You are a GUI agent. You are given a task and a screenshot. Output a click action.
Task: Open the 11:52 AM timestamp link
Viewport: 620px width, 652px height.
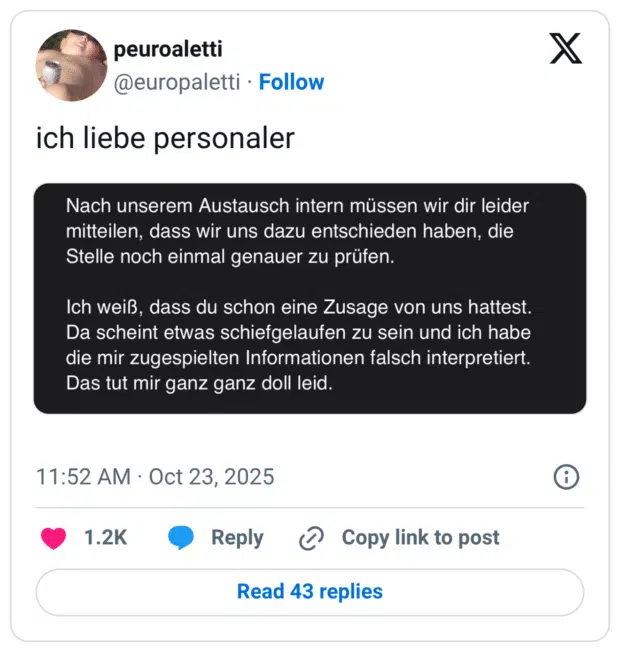click(83, 477)
